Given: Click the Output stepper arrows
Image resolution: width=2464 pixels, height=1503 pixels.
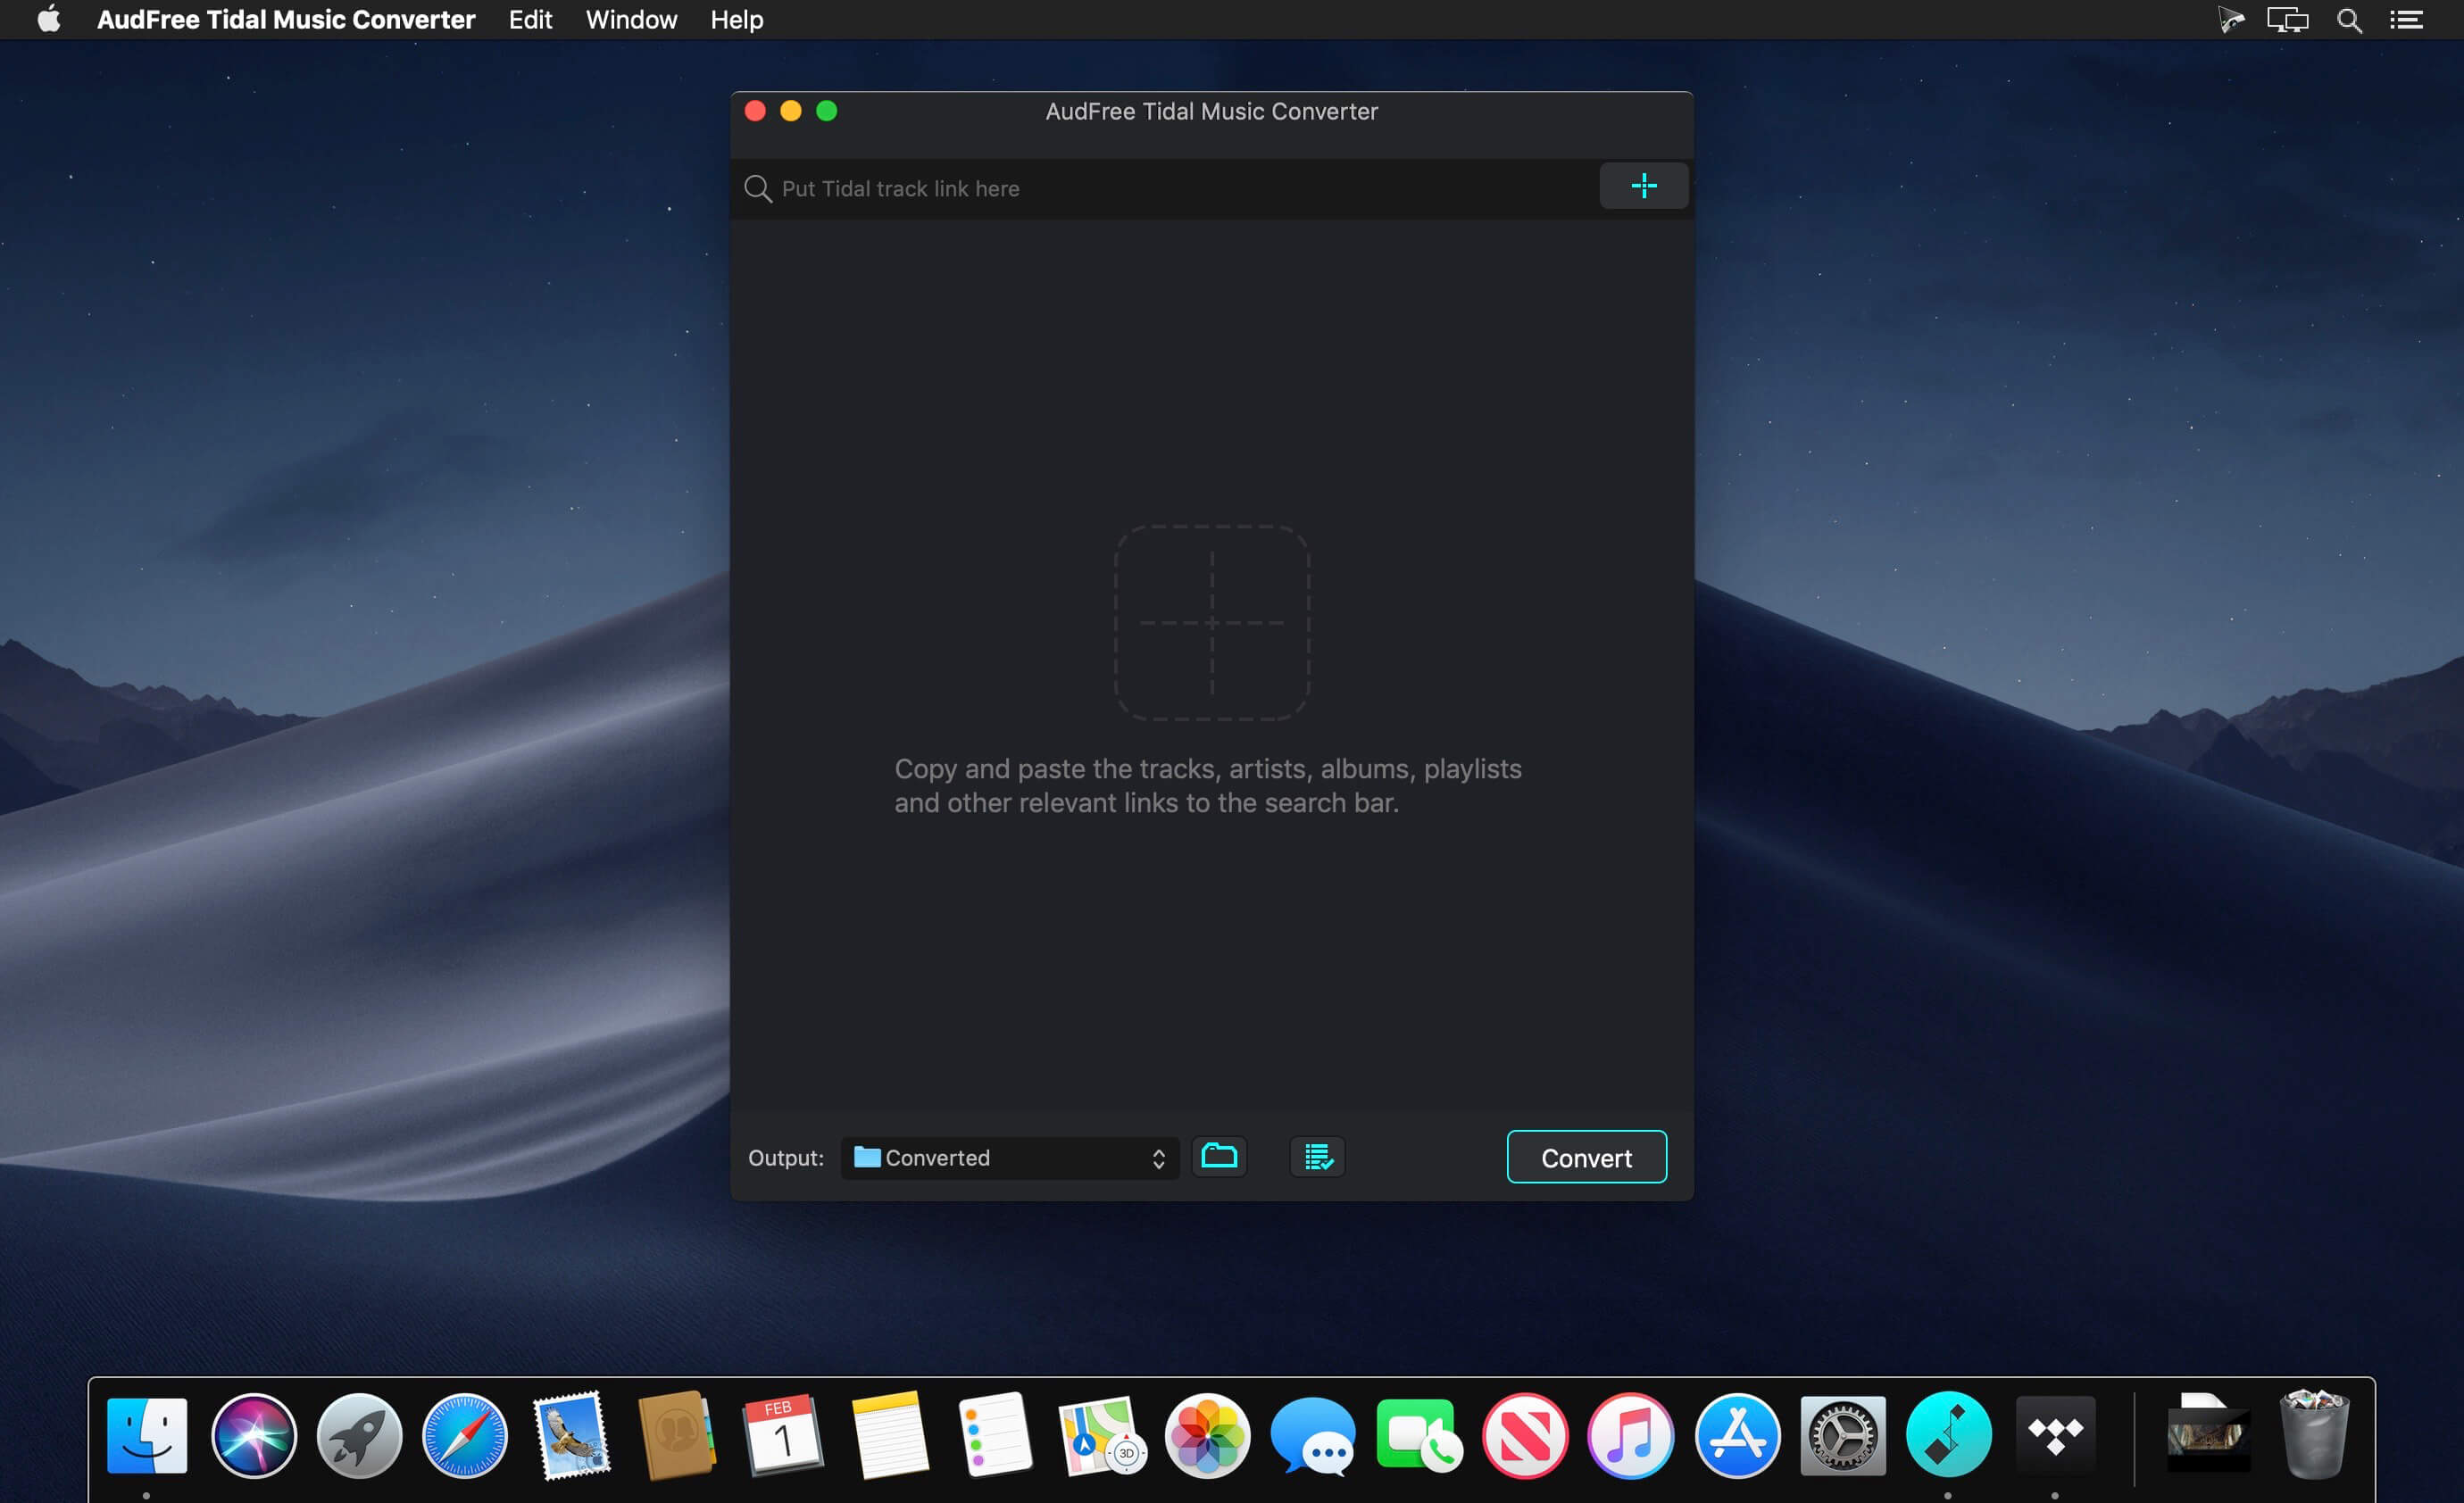Looking at the screenshot, I should tap(1158, 1158).
